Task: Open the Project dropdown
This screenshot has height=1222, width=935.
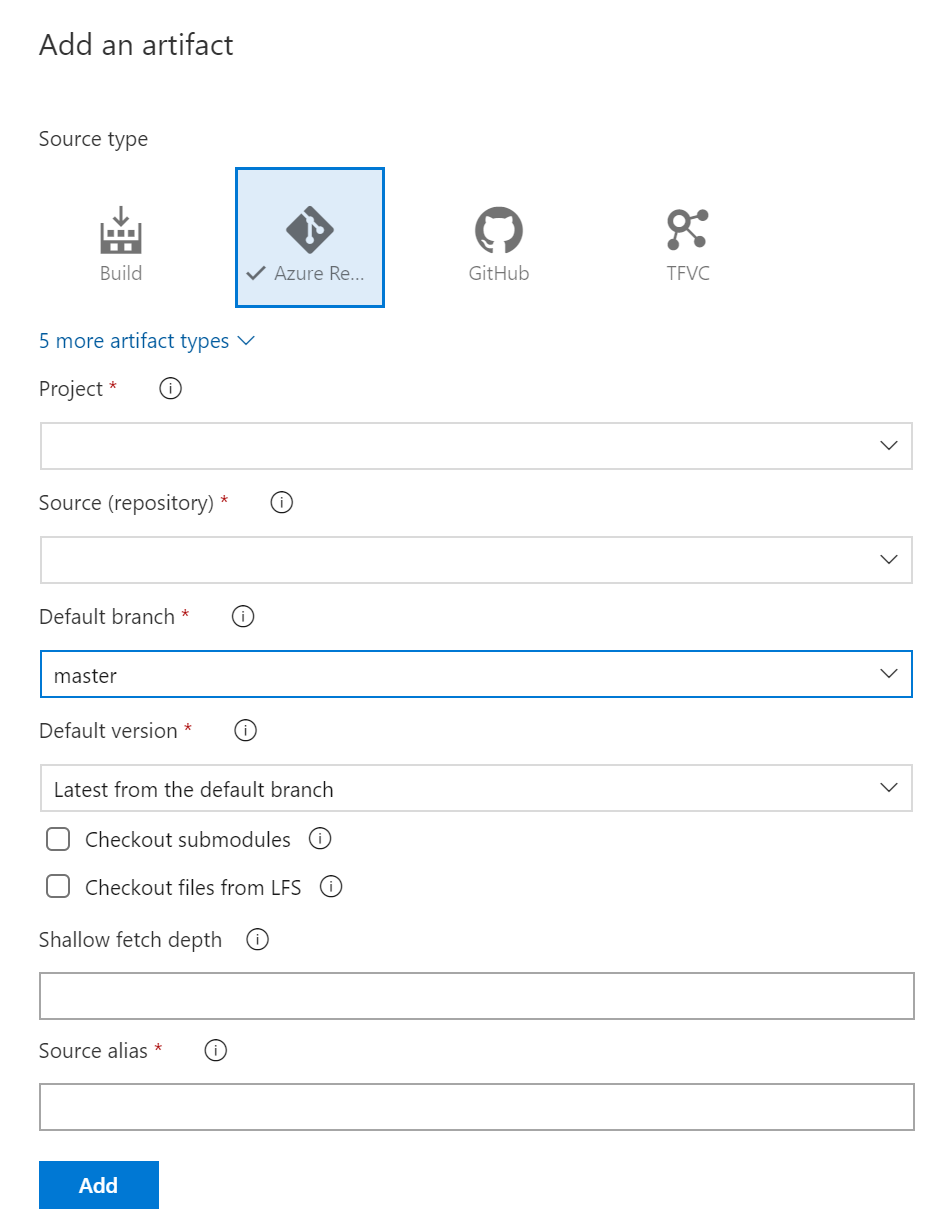Action: (x=476, y=446)
